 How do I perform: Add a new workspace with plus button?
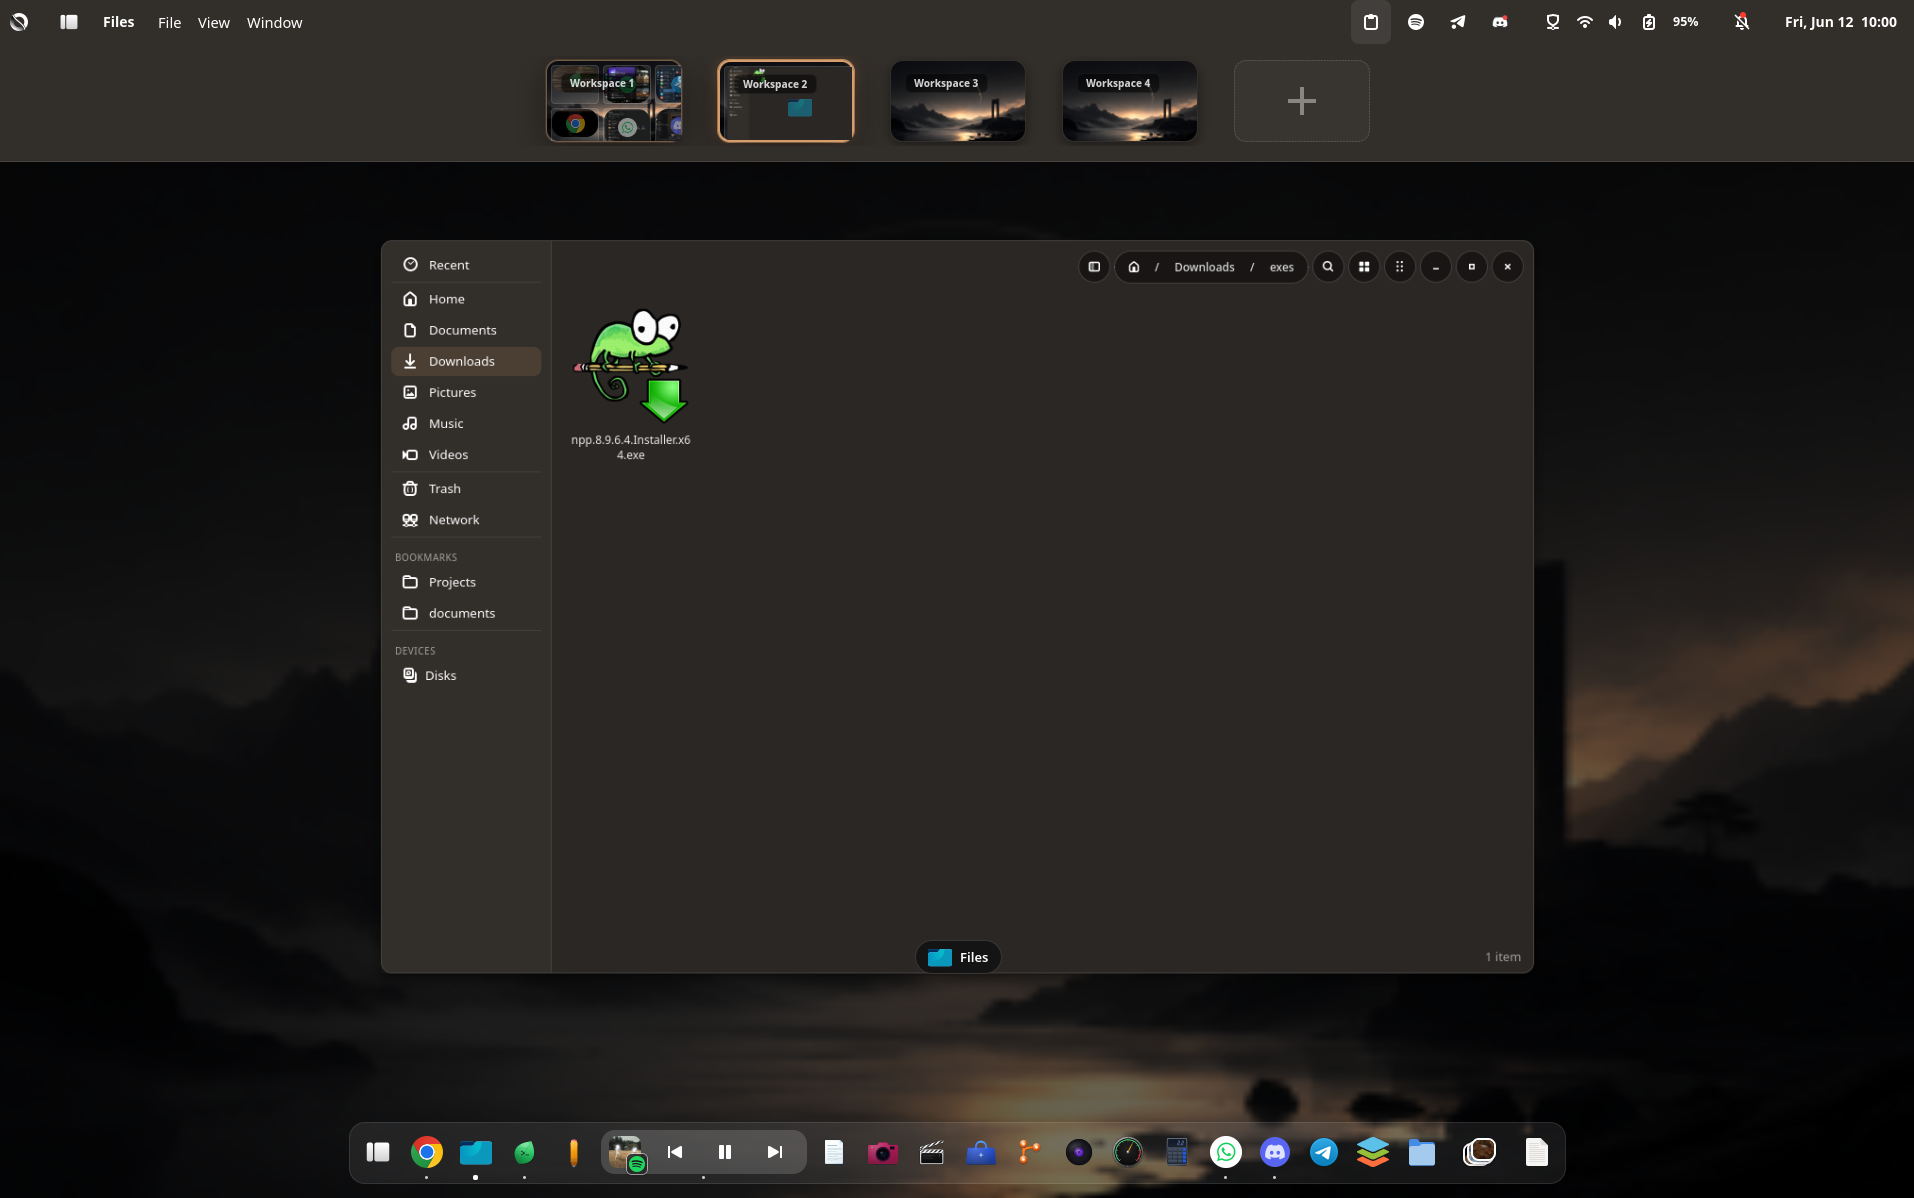click(x=1302, y=101)
